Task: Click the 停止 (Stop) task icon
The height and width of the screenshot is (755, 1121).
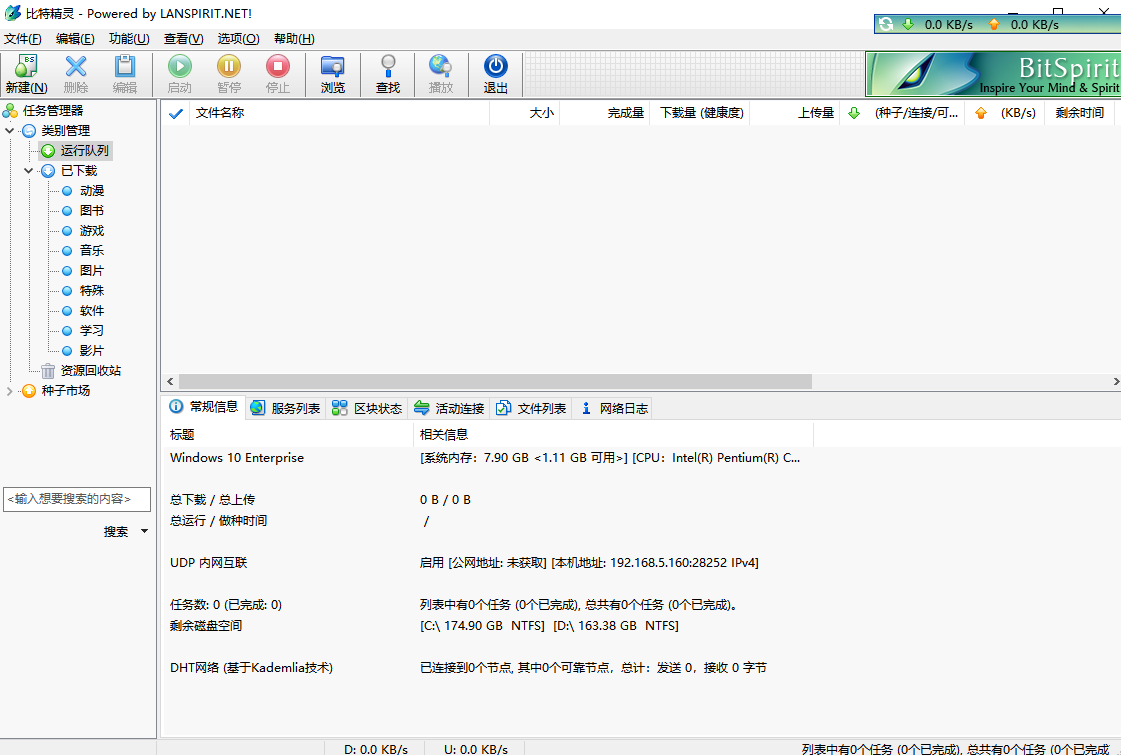Action: click(x=276, y=73)
